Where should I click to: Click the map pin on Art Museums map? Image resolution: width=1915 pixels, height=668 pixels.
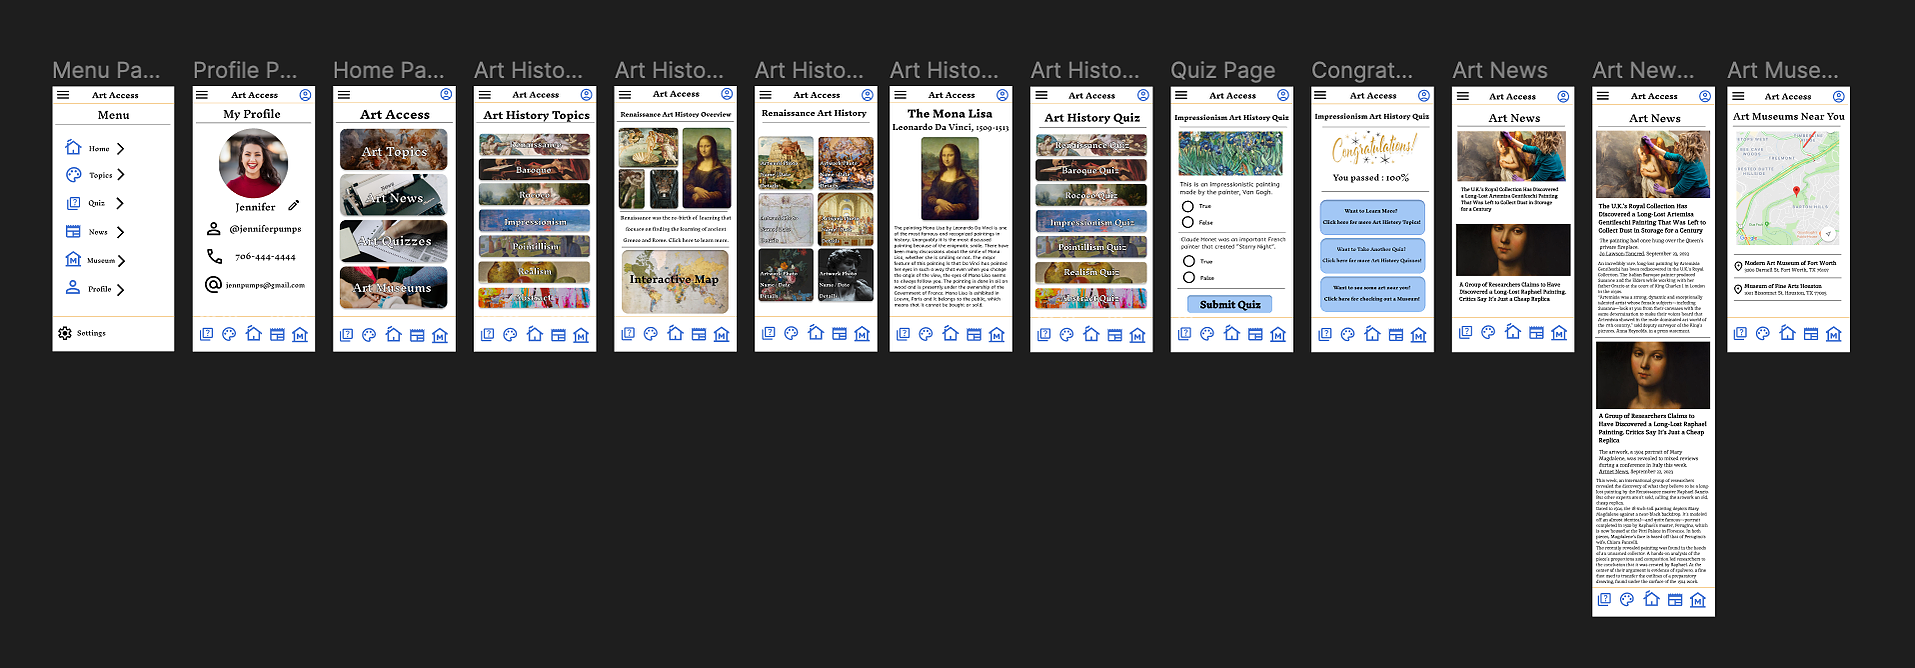(1796, 190)
